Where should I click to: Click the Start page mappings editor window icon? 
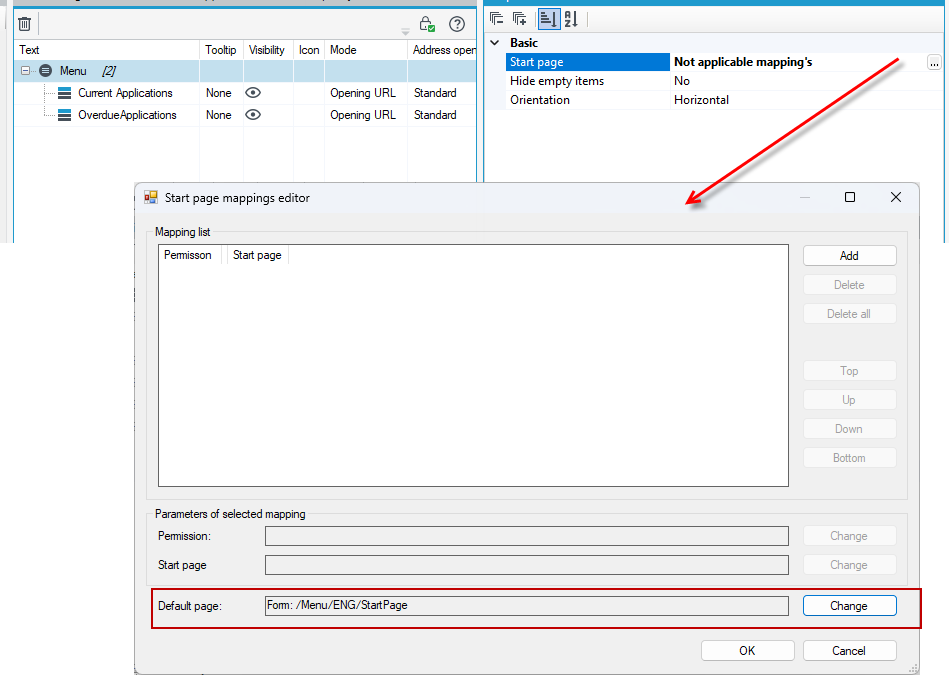pyautogui.click(x=151, y=197)
